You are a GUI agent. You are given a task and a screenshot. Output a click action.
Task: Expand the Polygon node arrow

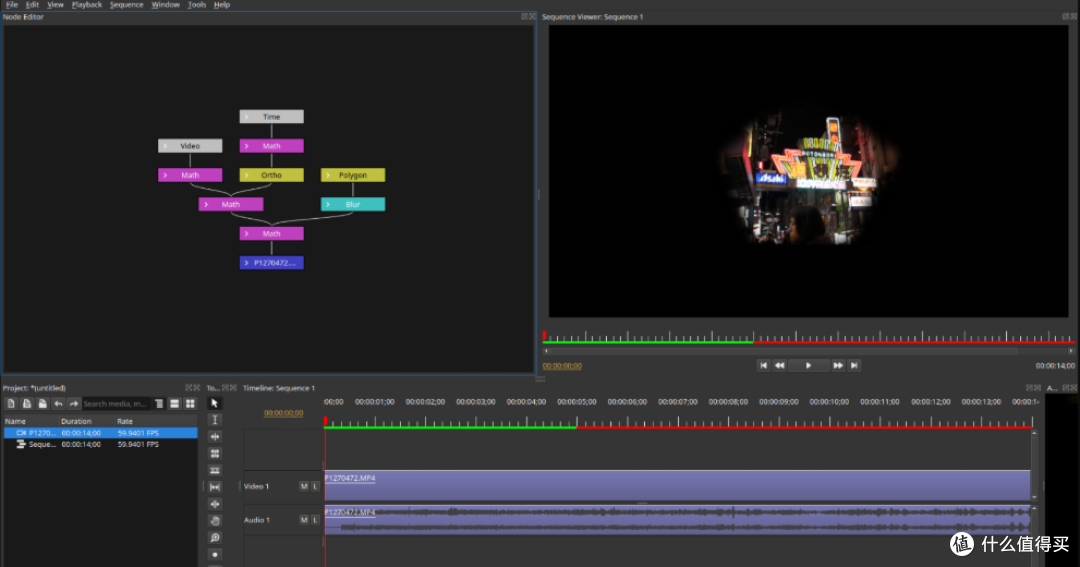point(328,175)
